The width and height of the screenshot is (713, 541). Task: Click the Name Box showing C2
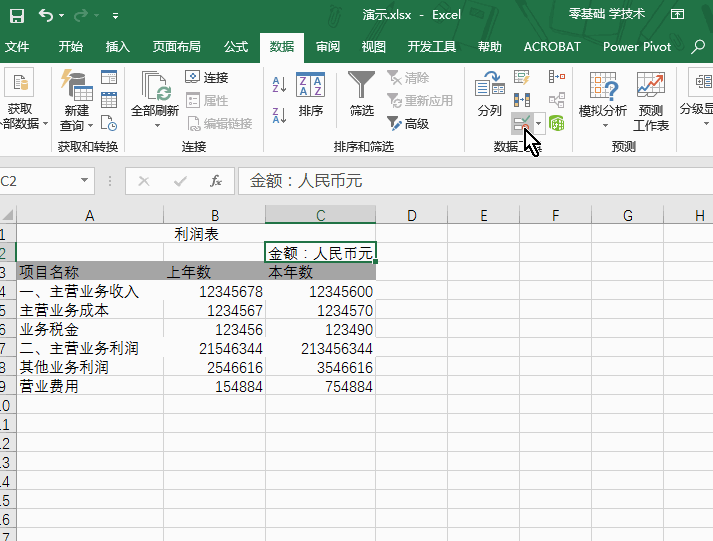pos(39,181)
